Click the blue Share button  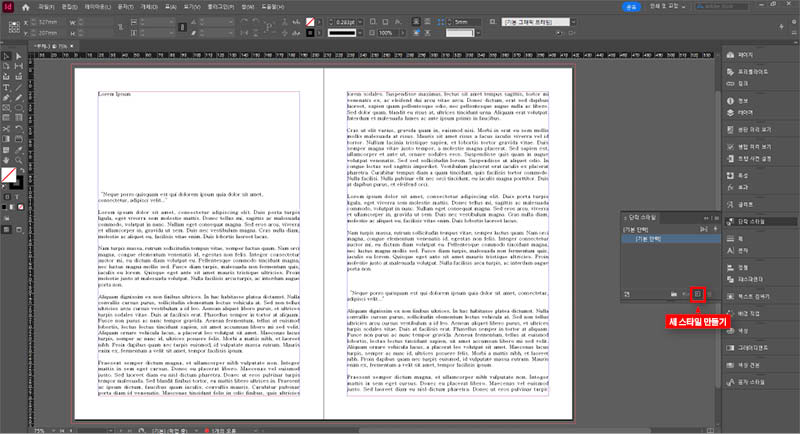tap(631, 7)
